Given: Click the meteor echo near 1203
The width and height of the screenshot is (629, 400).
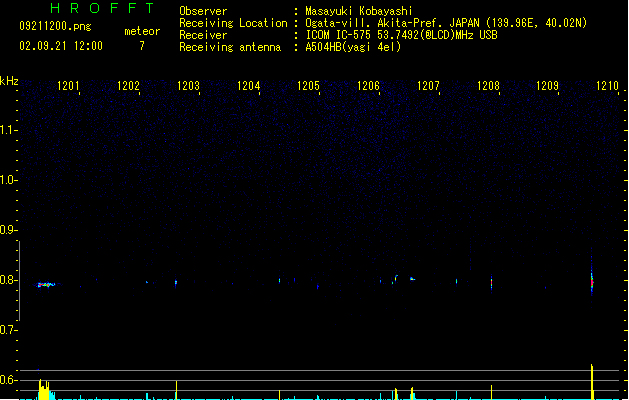Looking at the screenshot, I should (176, 283).
